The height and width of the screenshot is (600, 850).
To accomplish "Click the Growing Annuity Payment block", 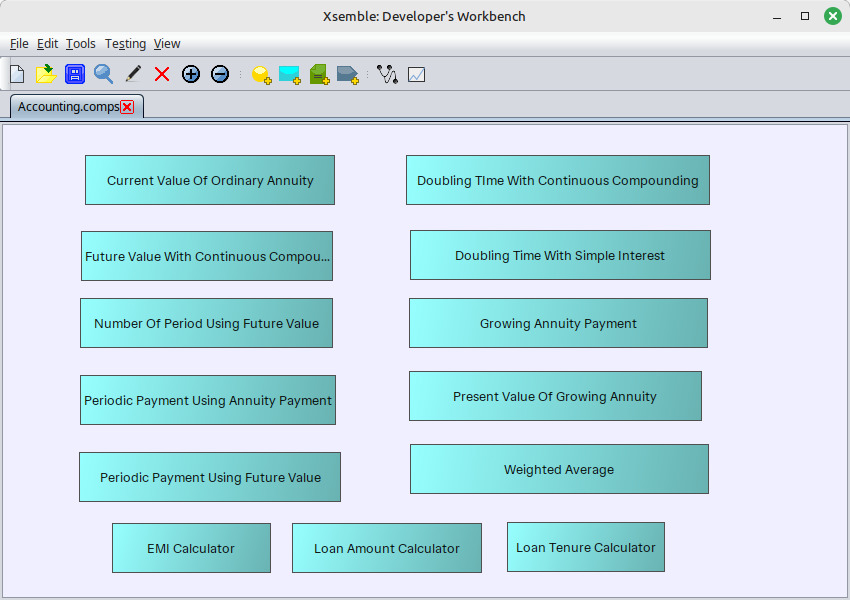I will (x=558, y=323).
